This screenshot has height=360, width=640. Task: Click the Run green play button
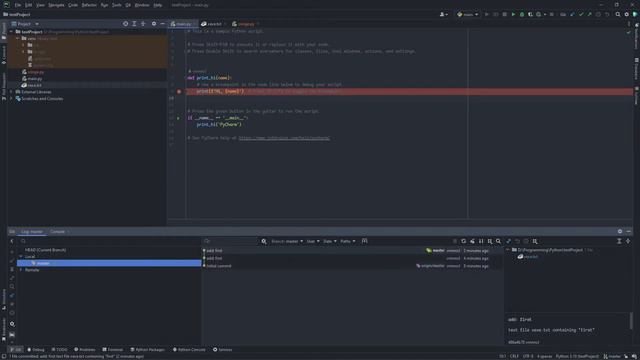(x=513, y=14)
